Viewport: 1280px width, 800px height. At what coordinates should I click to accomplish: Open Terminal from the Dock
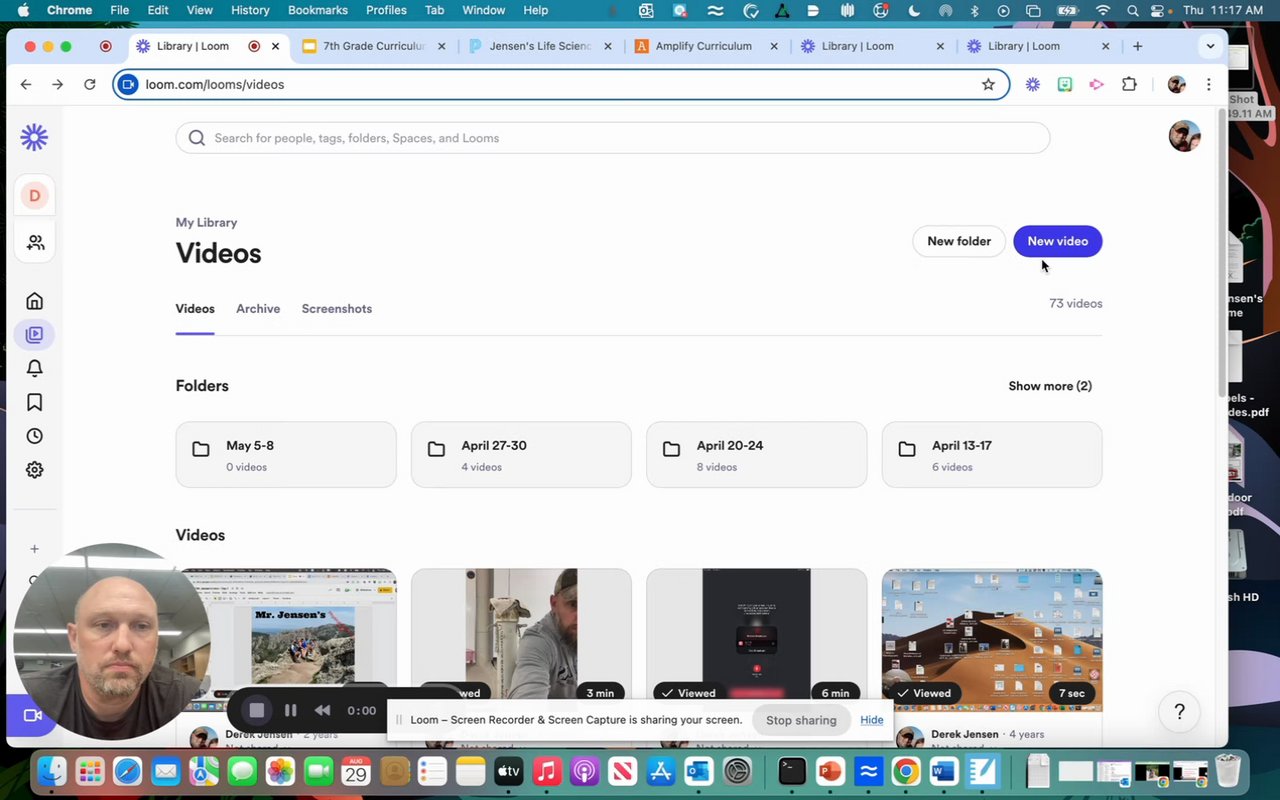(x=792, y=771)
